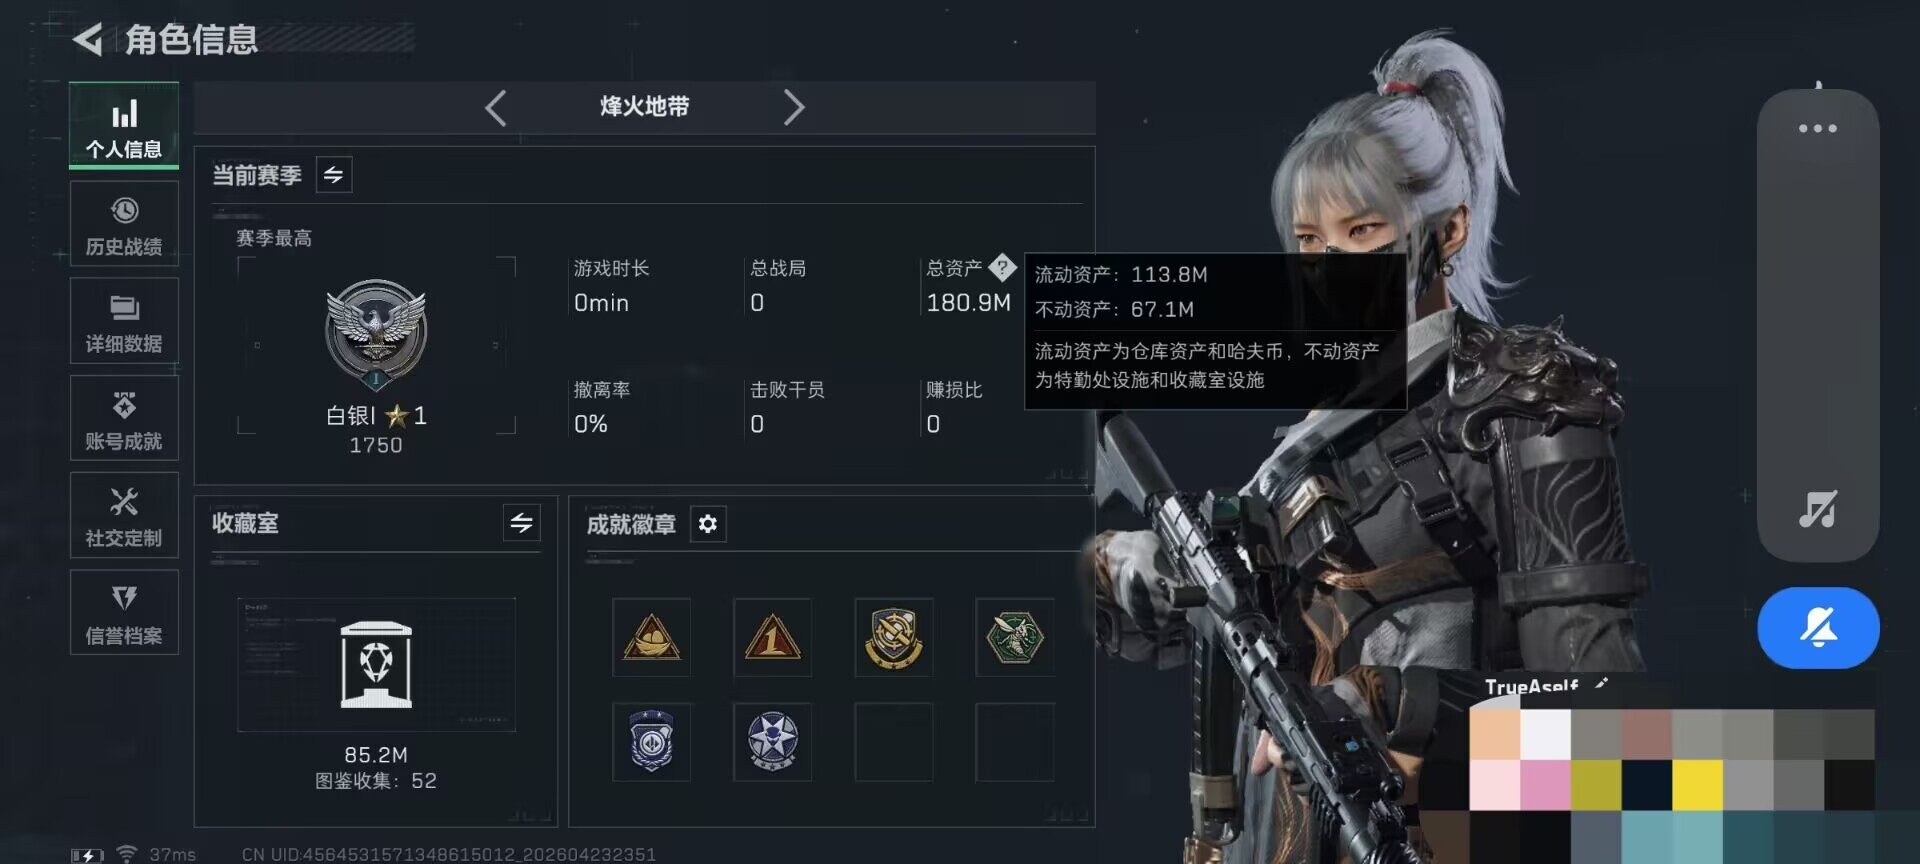The width and height of the screenshot is (1920, 864).
Task: Open the 个人信息 tab
Action: 124,126
